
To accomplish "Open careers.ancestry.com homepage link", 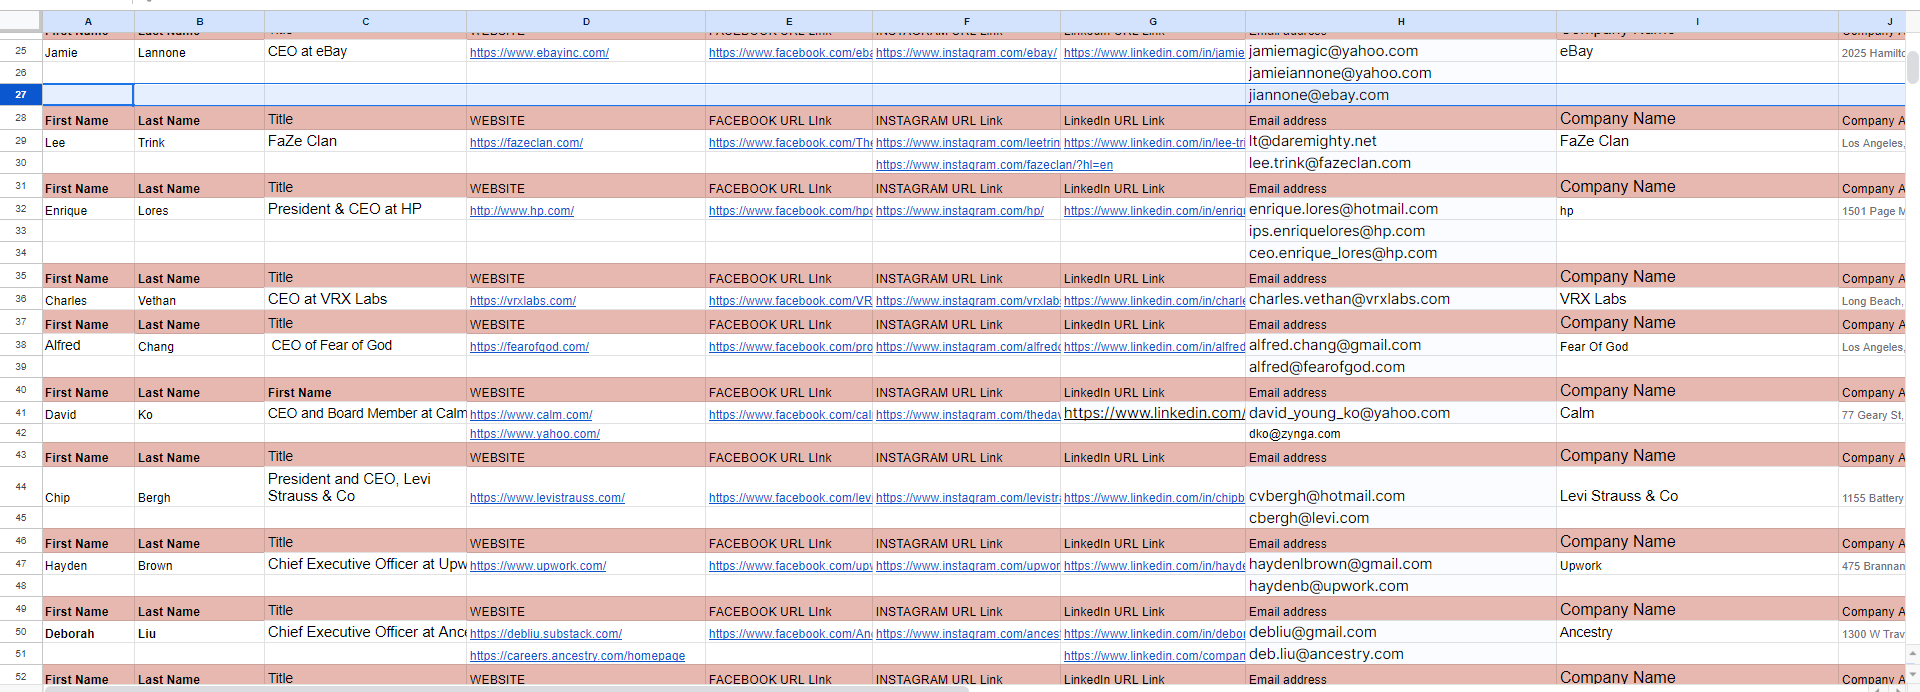I will pos(578,656).
